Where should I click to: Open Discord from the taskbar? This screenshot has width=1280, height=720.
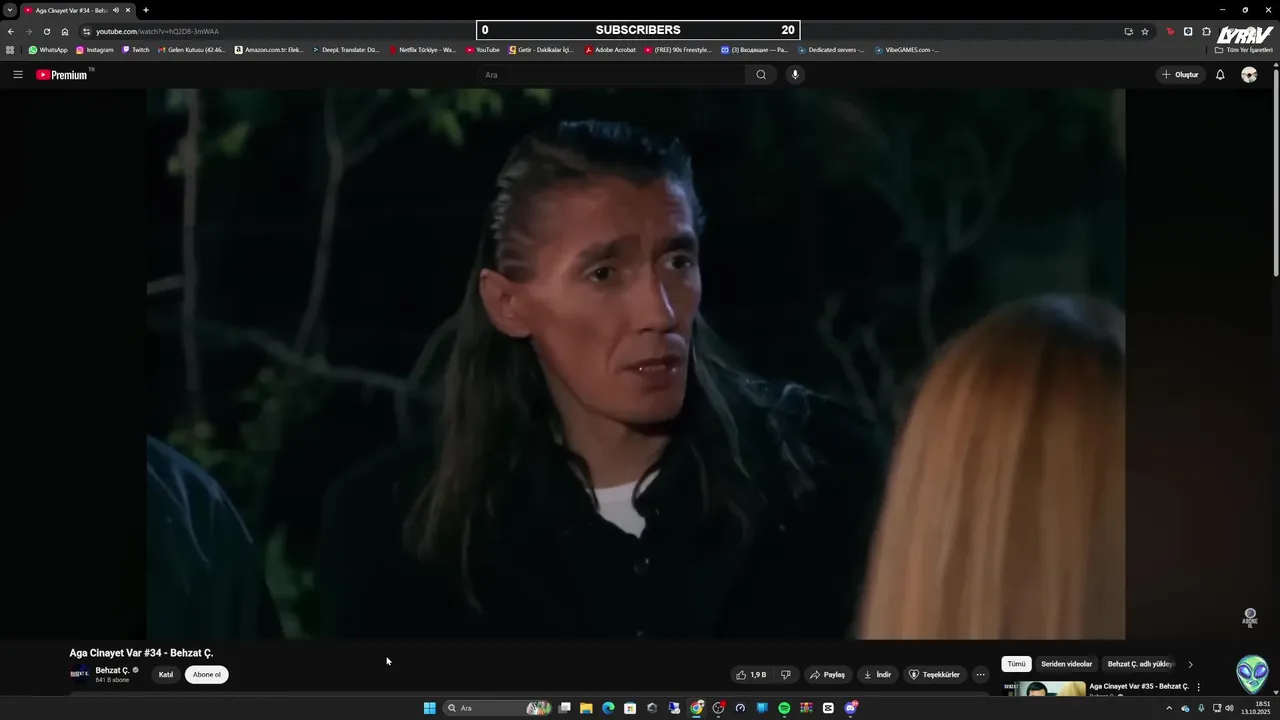(850, 708)
